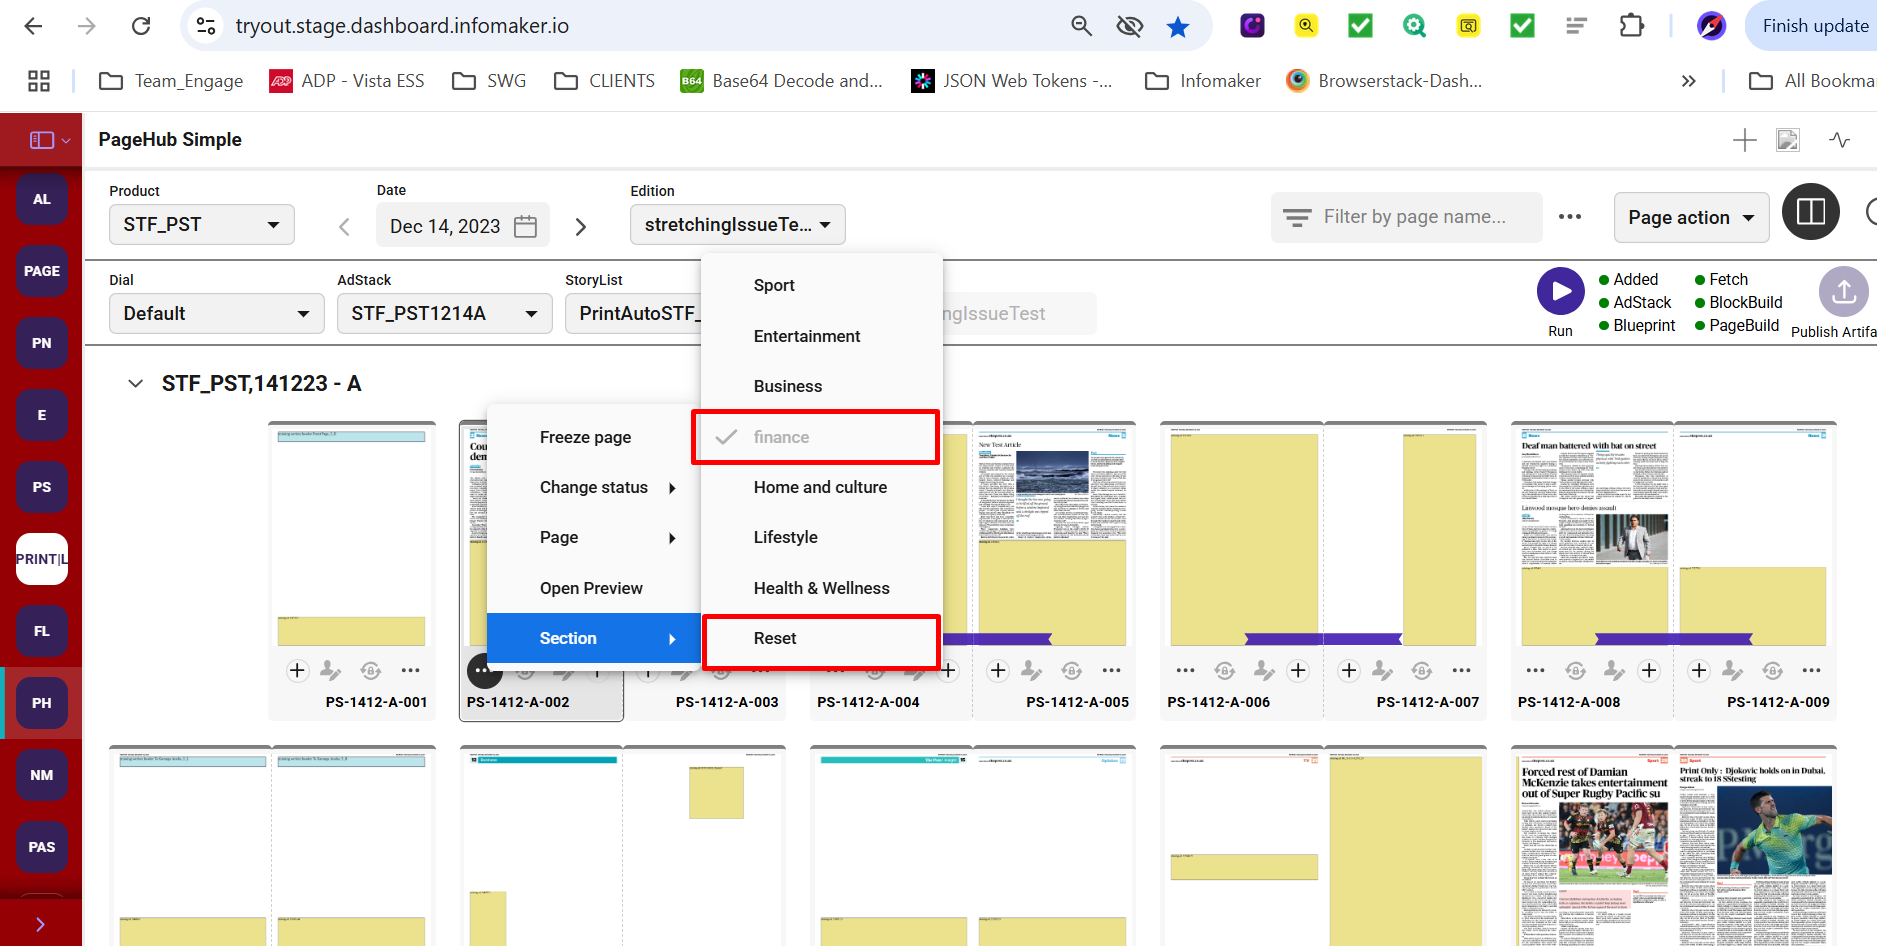Collapse the STF_PST,141223 - A section
The image size is (1877, 946).
(136, 384)
